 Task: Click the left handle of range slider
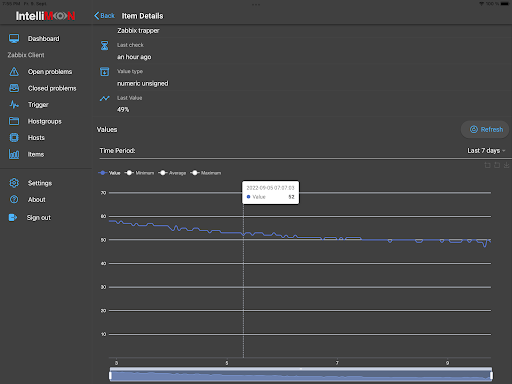point(110,376)
